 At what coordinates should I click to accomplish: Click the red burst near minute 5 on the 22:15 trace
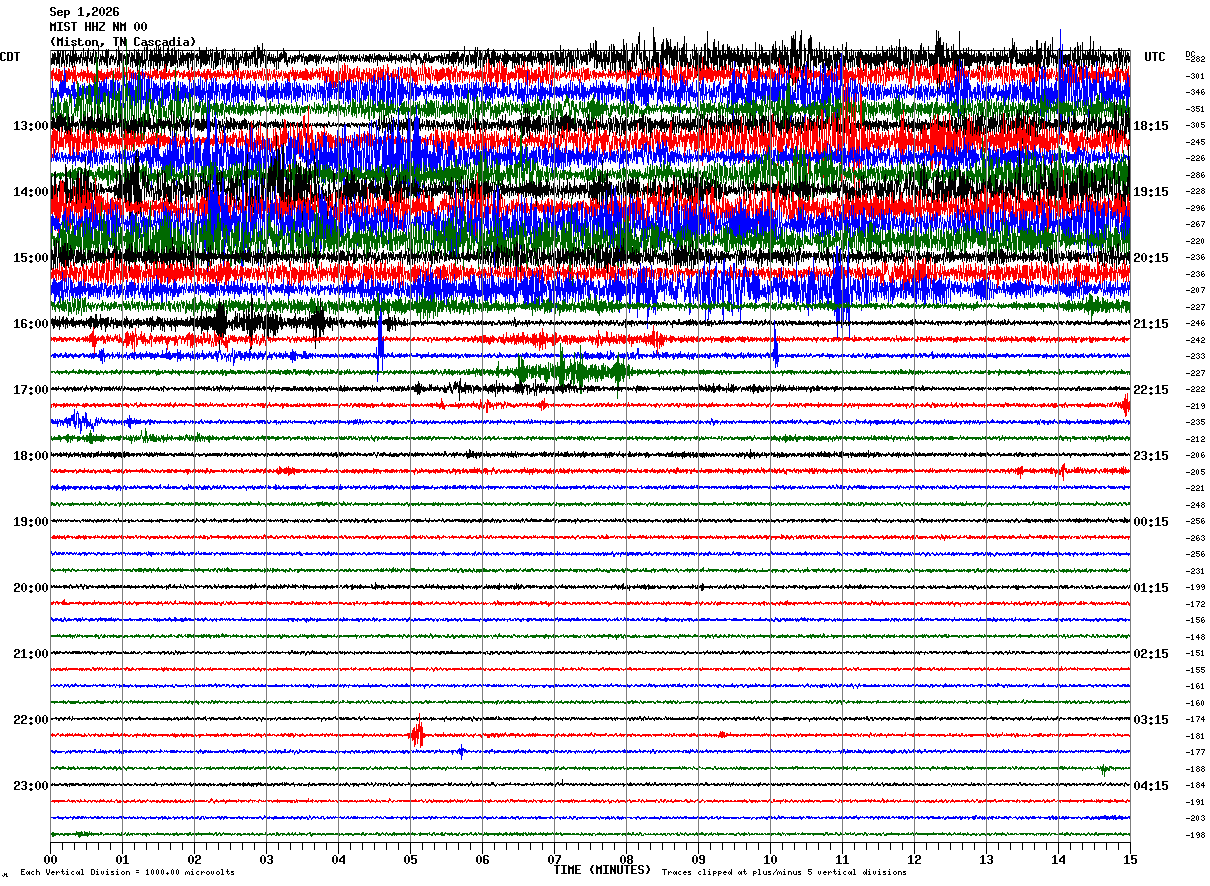[x=417, y=735]
